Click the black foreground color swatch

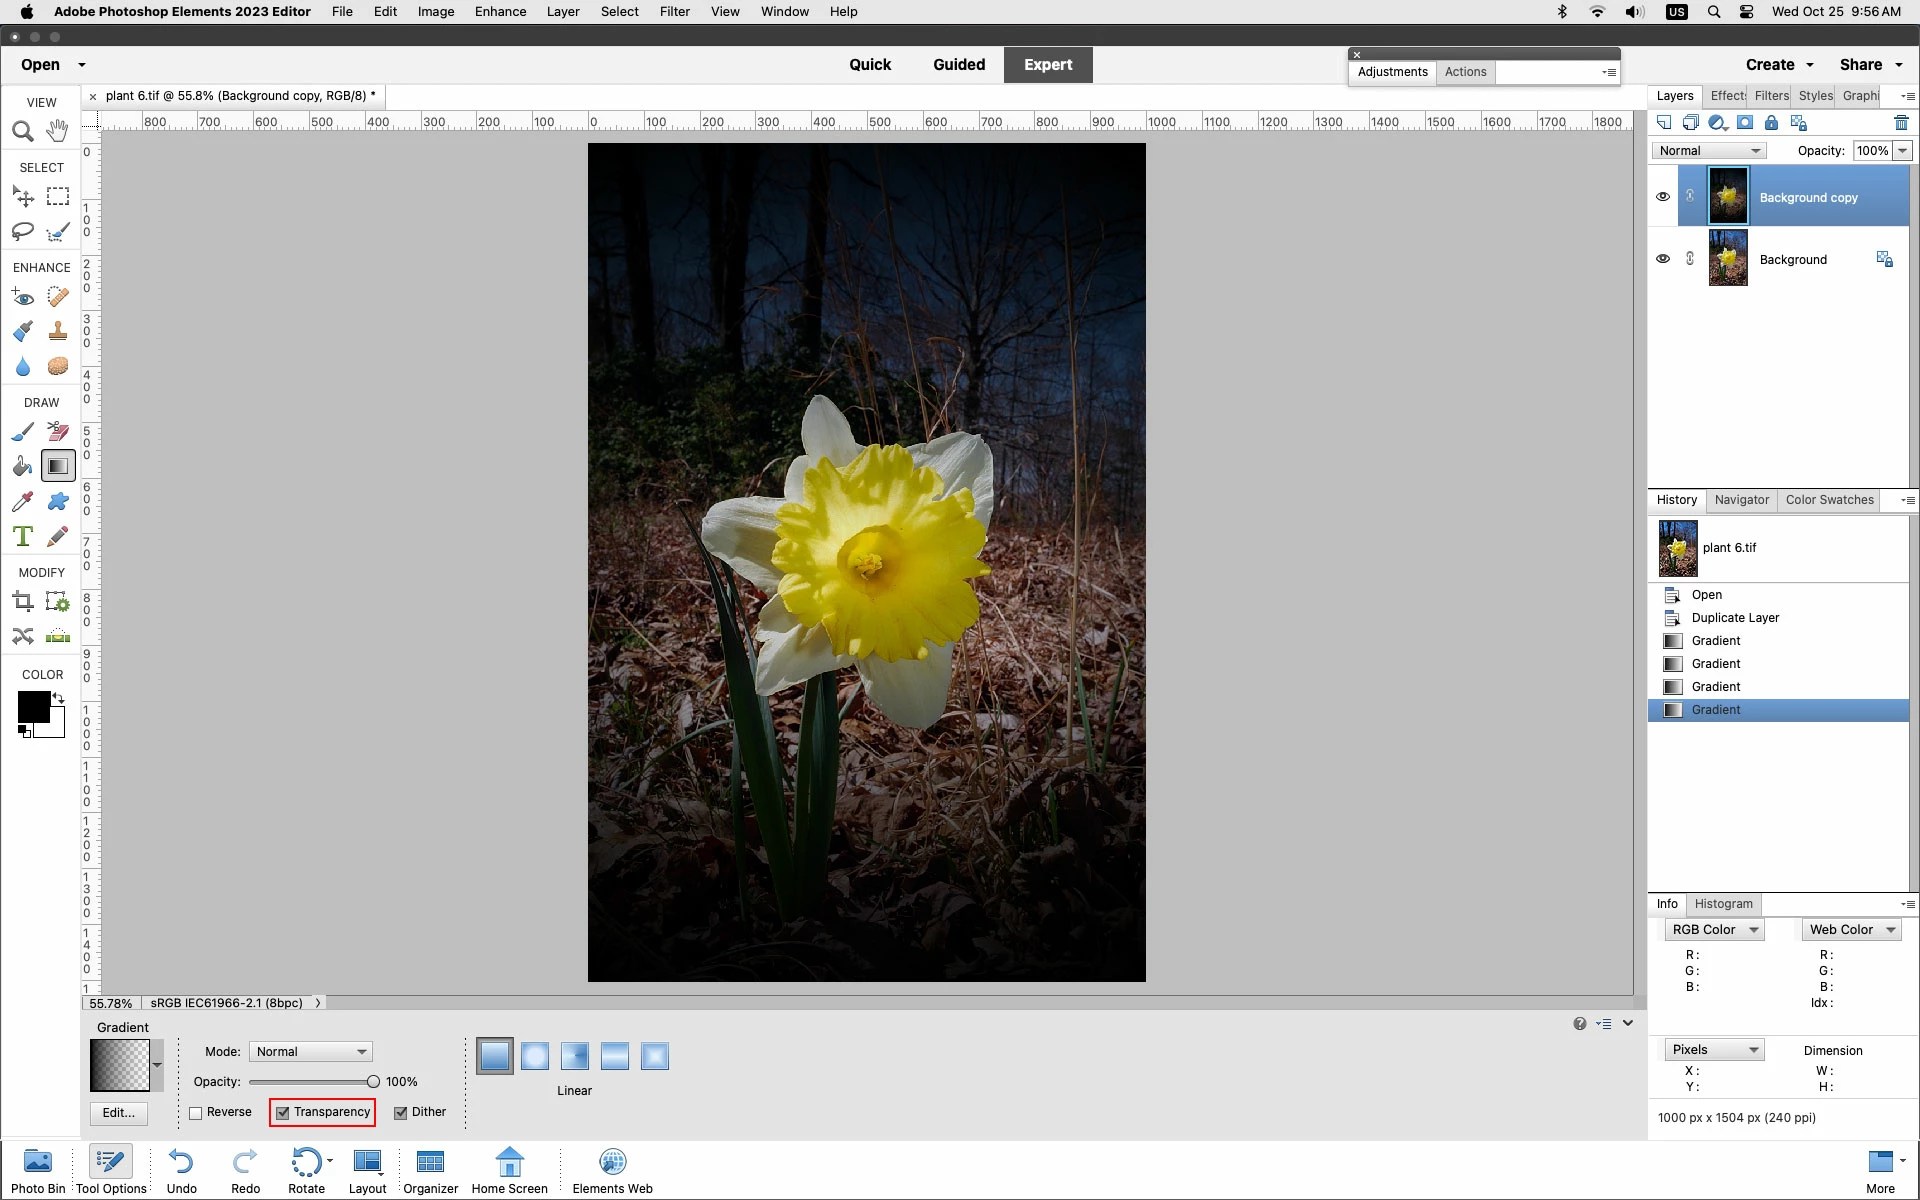[32, 706]
